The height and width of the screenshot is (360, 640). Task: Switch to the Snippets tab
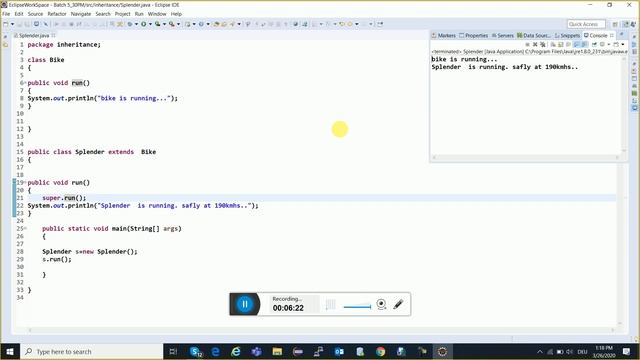point(567,36)
